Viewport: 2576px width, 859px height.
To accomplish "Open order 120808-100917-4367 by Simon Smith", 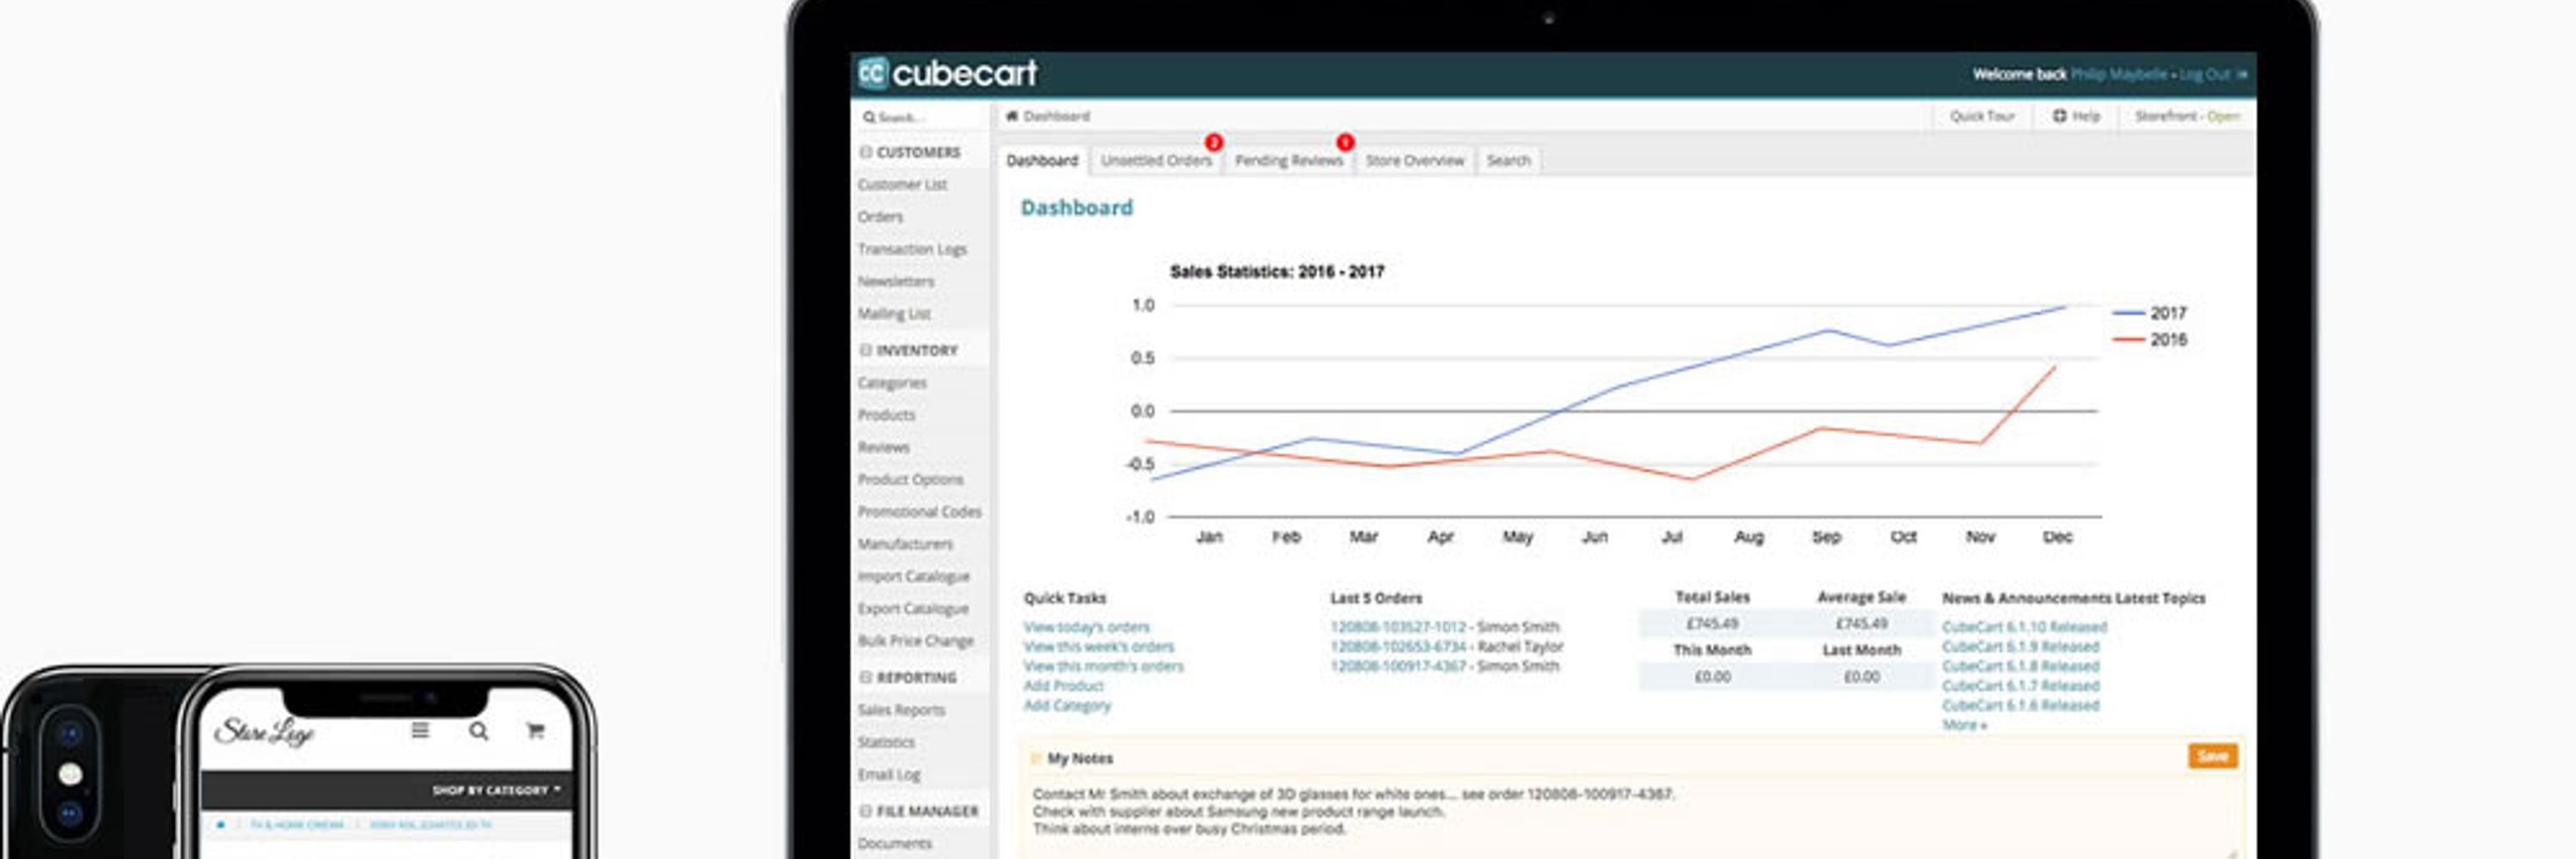I will pyautogui.click(x=1397, y=666).
